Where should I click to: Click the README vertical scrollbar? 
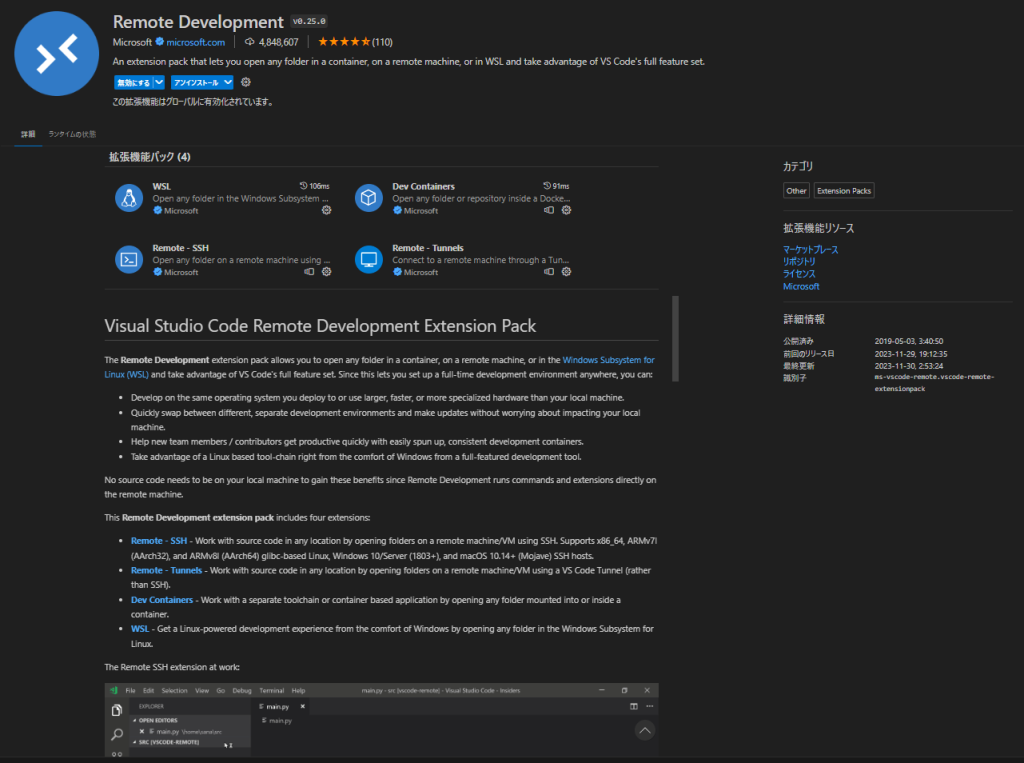pyautogui.click(x=675, y=338)
